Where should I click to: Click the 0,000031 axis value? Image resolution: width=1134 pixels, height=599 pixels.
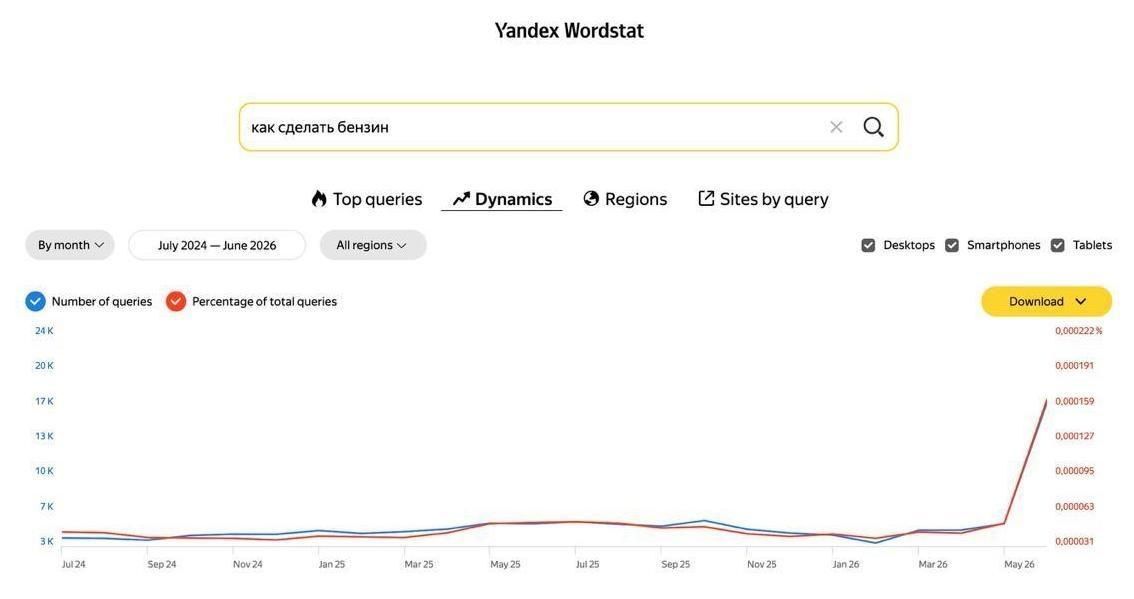coord(1075,541)
